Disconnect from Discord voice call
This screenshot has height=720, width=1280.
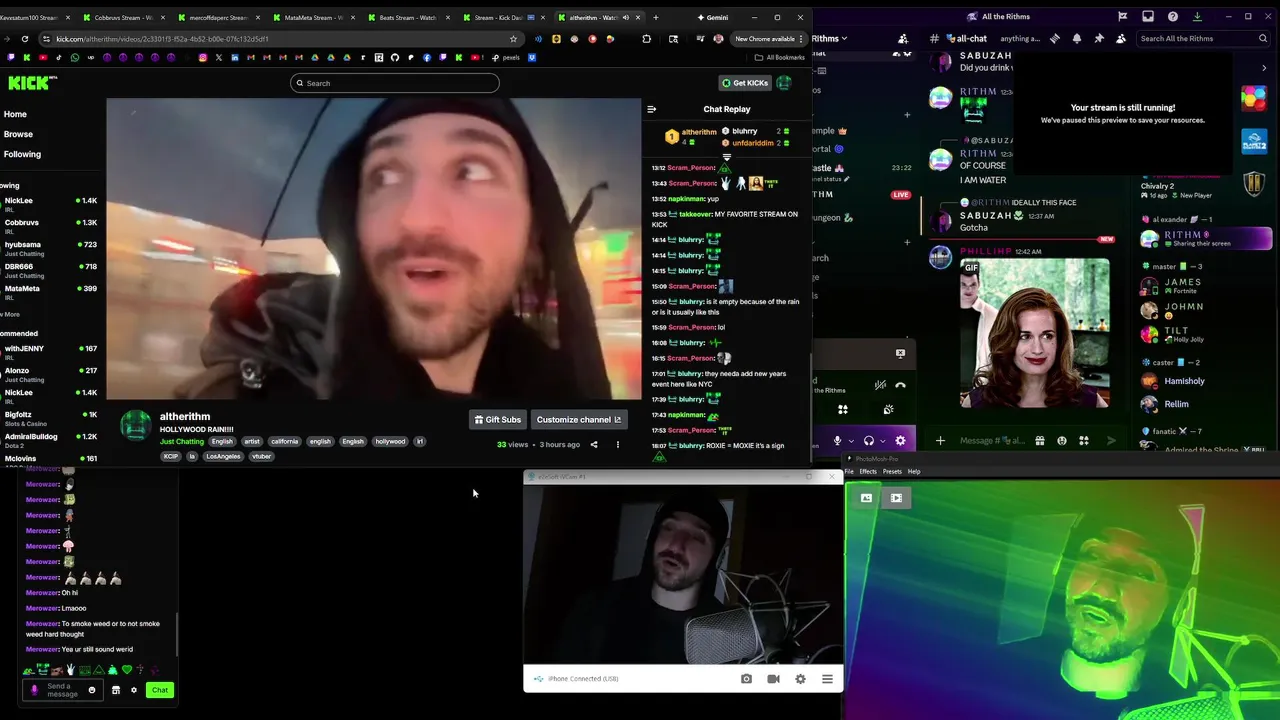pos(900,385)
